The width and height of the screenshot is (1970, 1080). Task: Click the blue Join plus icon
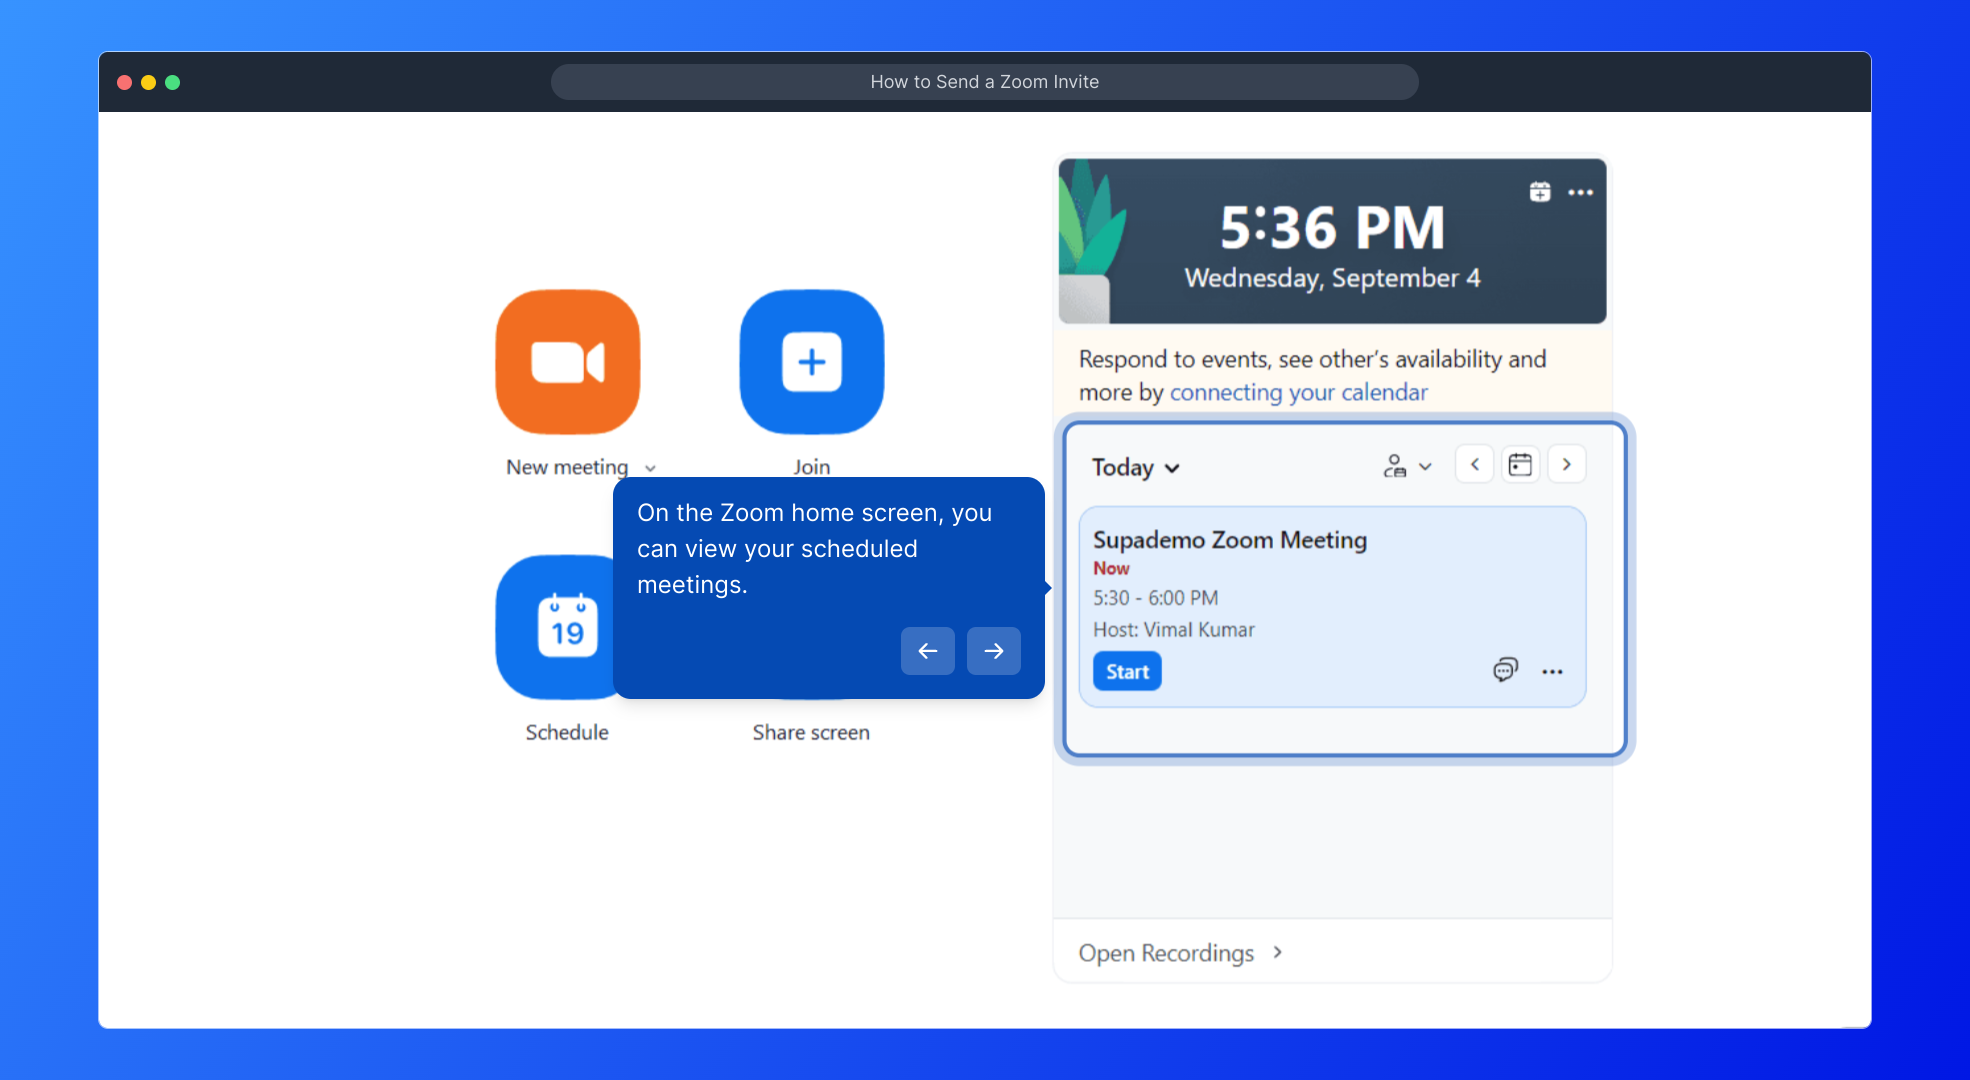tap(811, 362)
